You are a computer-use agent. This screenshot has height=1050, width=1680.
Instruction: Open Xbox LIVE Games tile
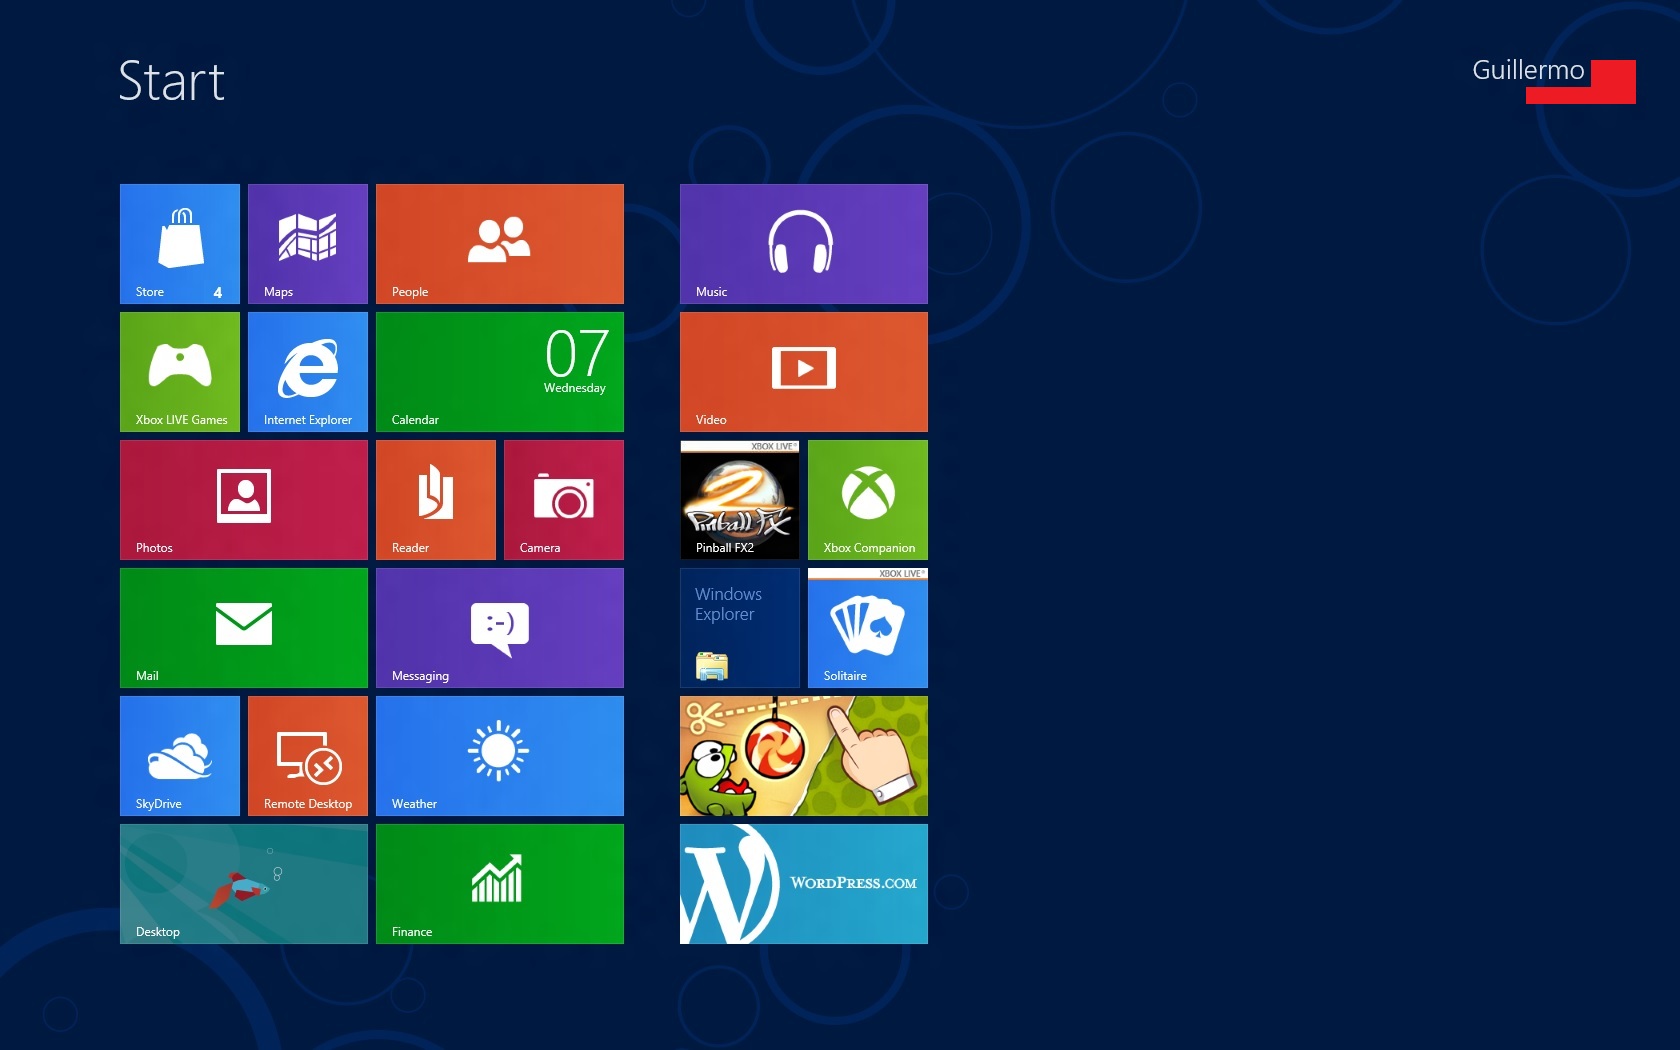click(x=180, y=372)
